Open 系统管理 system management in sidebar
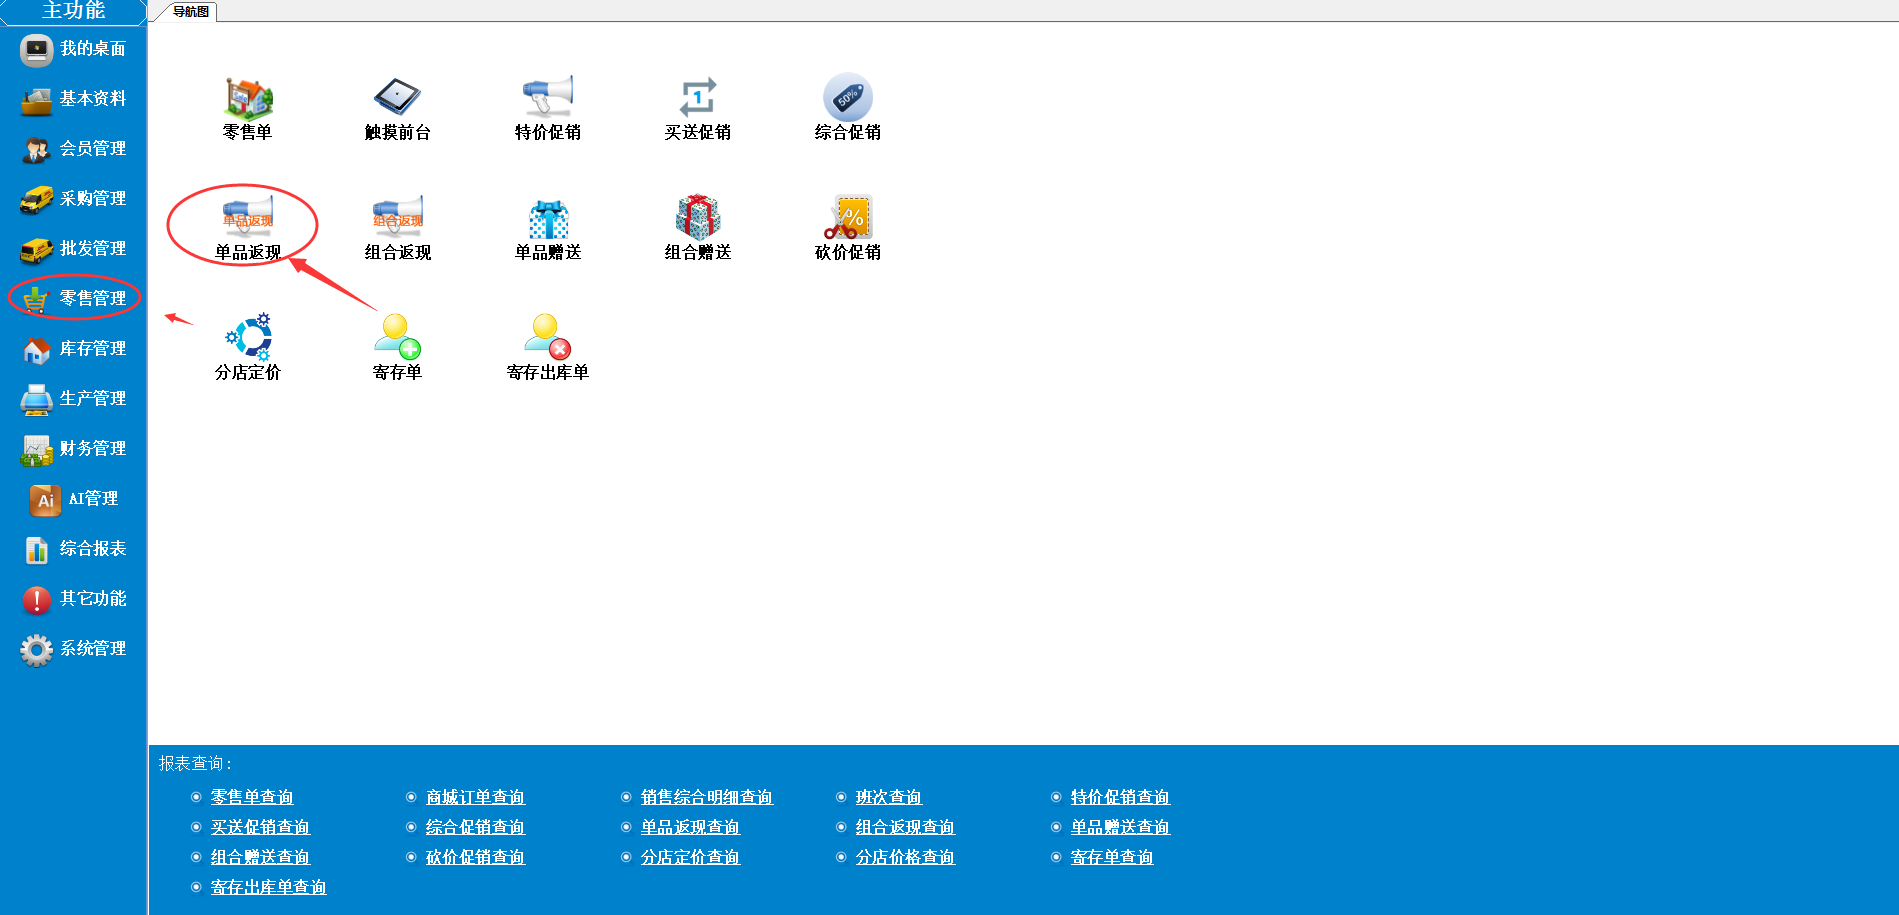Image resolution: width=1899 pixels, height=915 pixels. (74, 649)
